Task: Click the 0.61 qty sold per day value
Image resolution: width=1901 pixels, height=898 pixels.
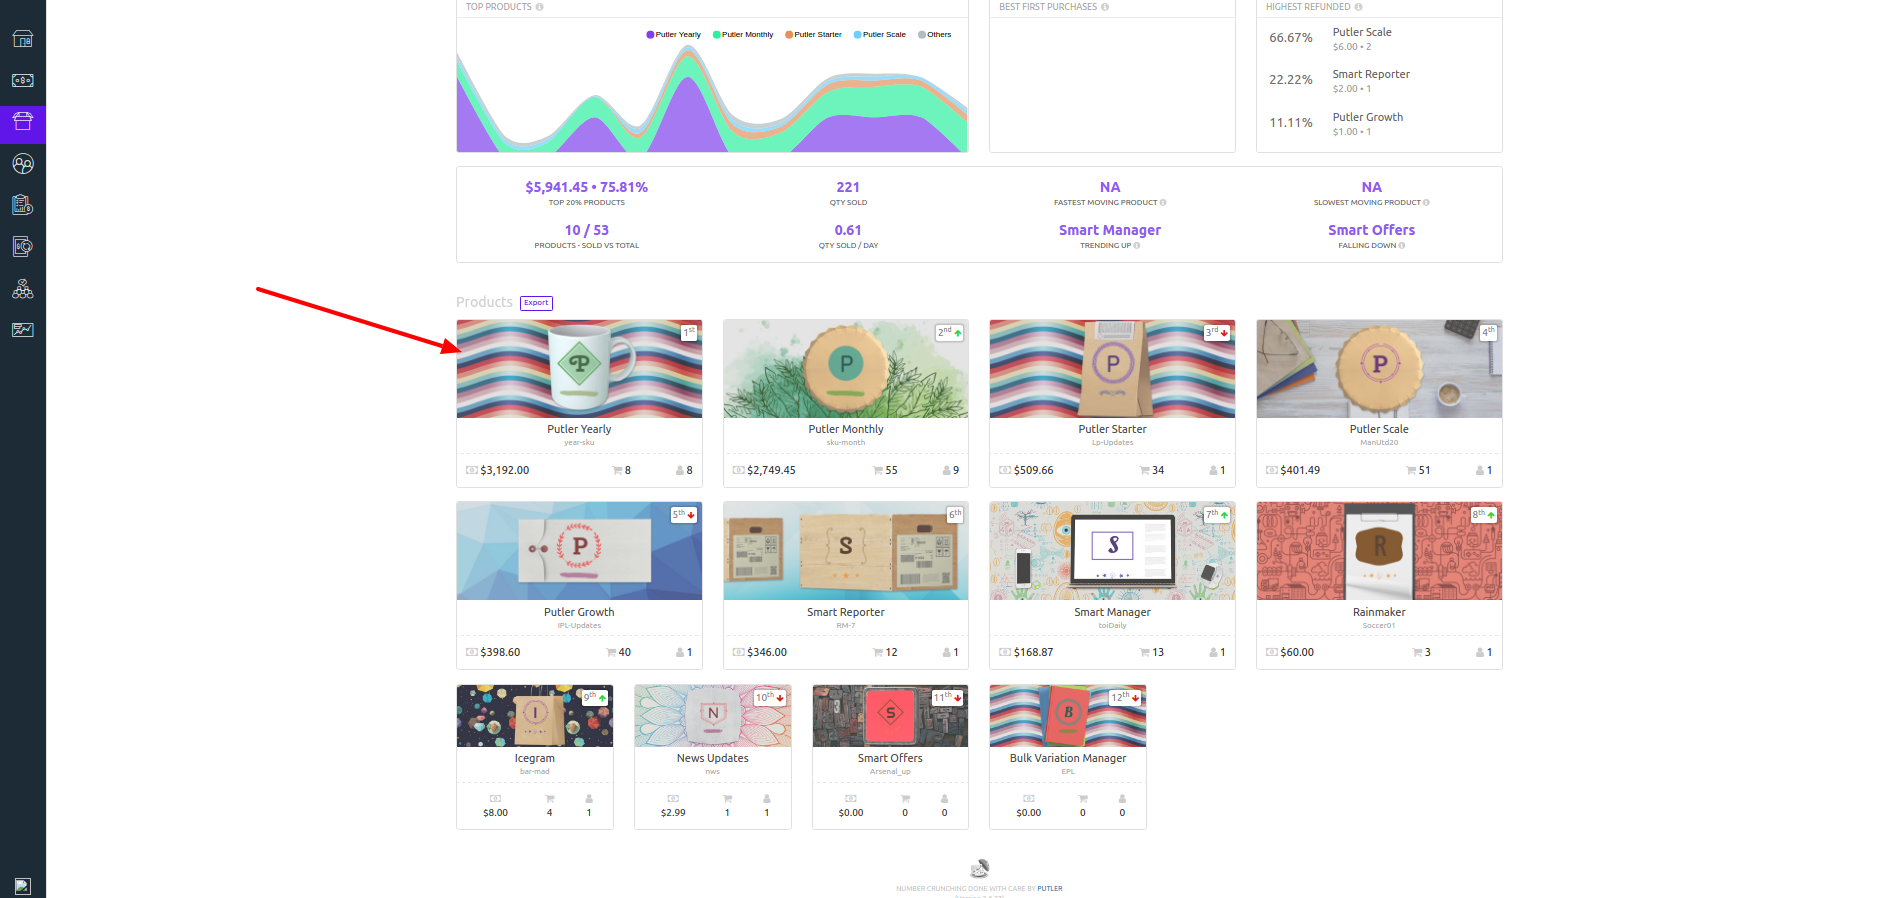Action: (x=848, y=230)
